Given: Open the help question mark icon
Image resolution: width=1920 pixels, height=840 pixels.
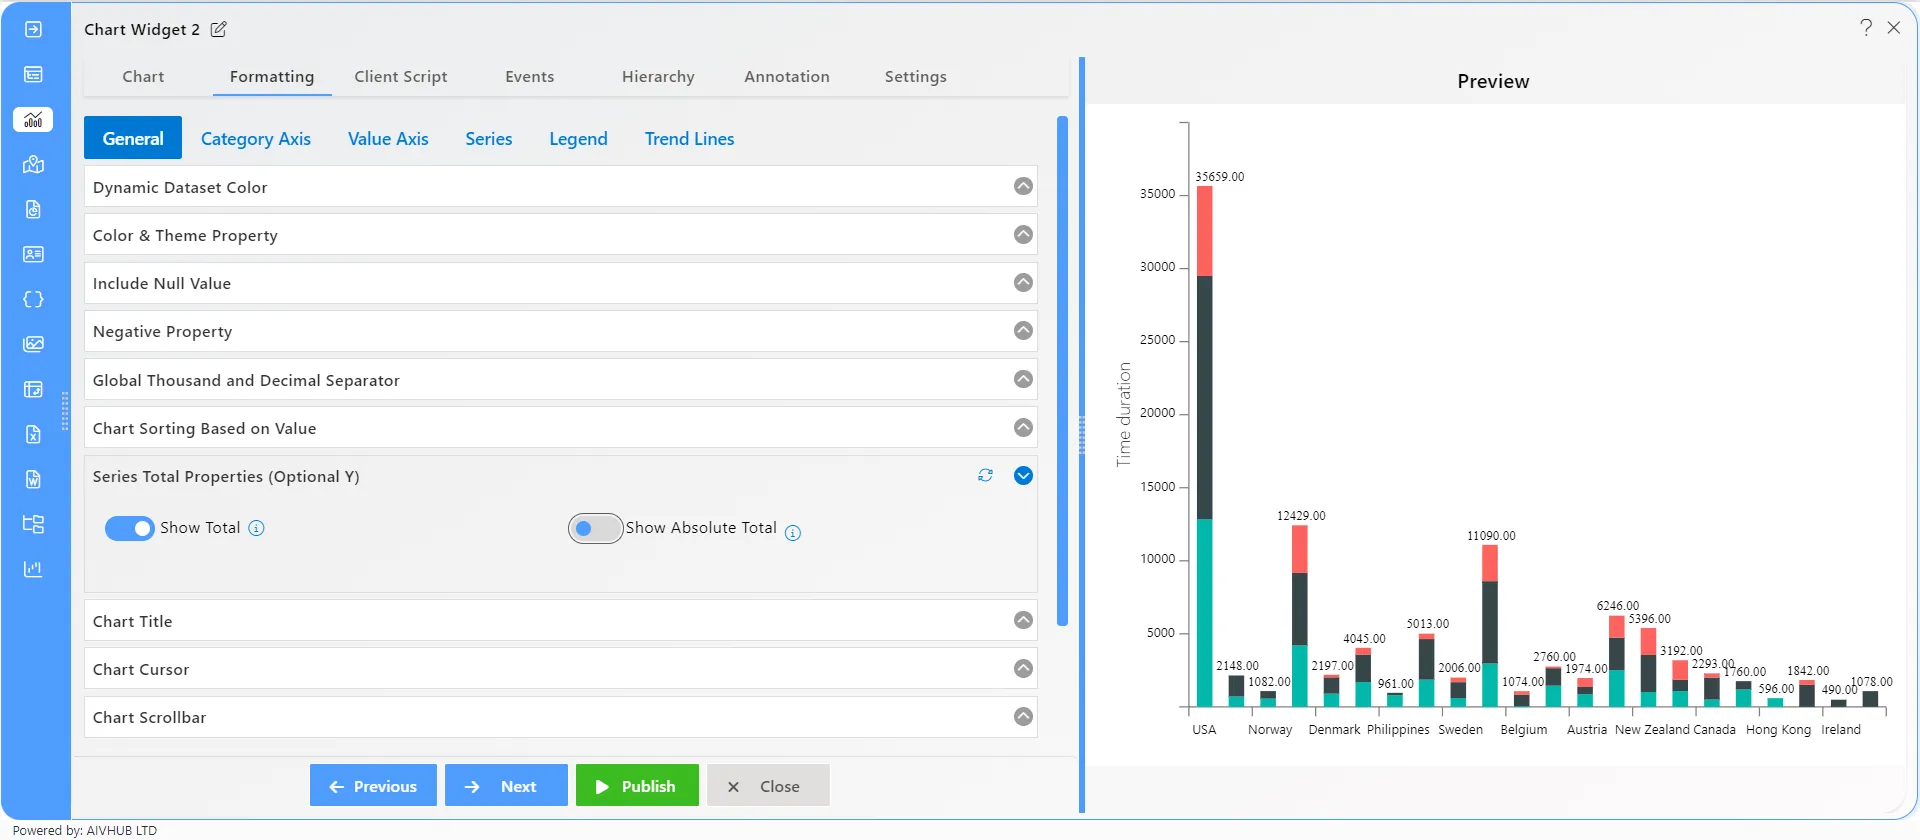Looking at the screenshot, I should [x=1866, y=27].
